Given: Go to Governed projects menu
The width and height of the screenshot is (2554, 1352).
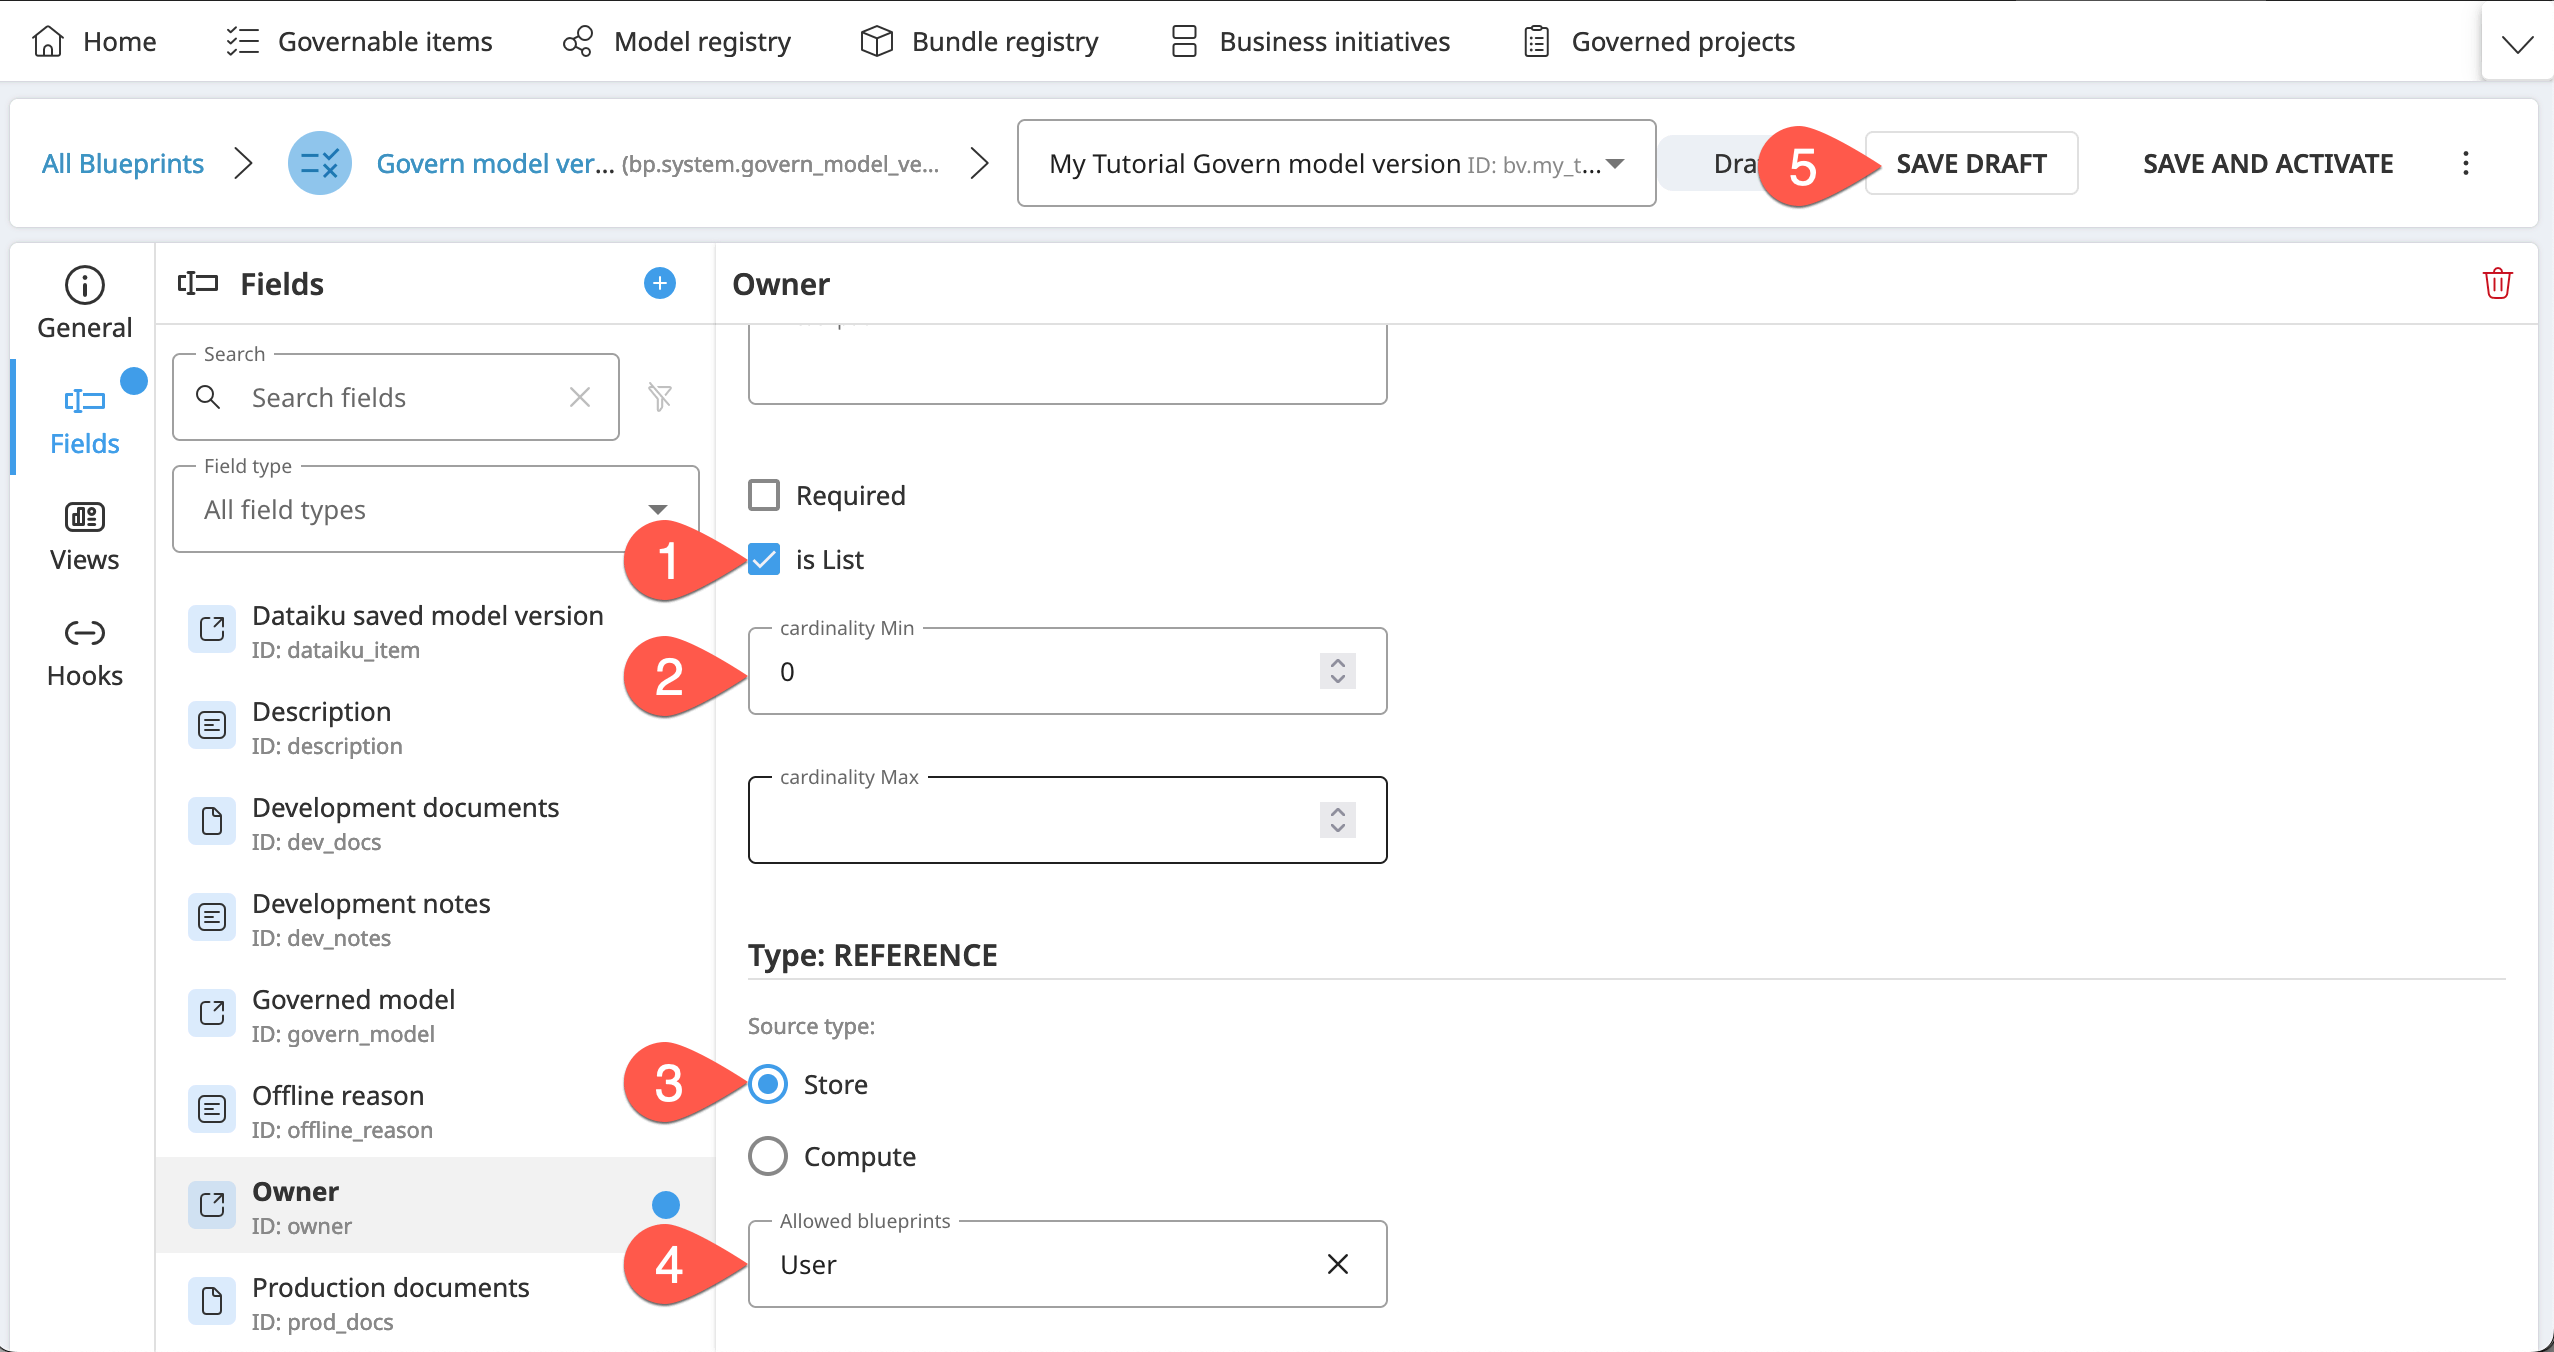Looking at the screenshot, I should pyautogui.click(x=1659, y=41).
